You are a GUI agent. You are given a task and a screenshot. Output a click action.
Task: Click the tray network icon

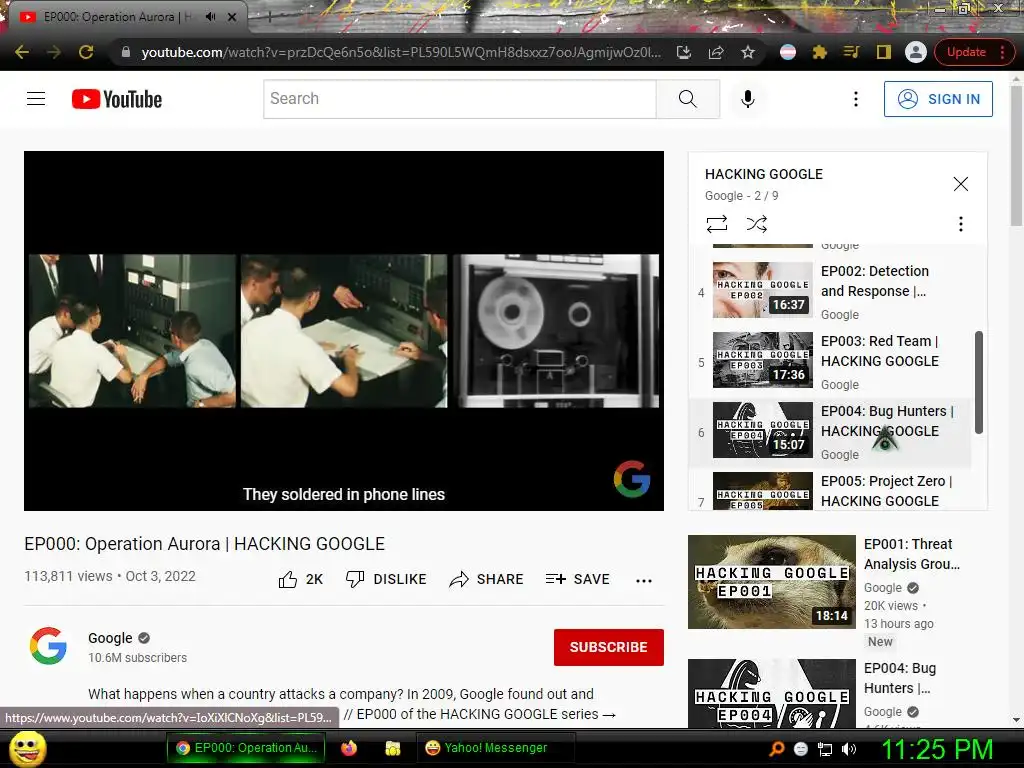(825, 749)
